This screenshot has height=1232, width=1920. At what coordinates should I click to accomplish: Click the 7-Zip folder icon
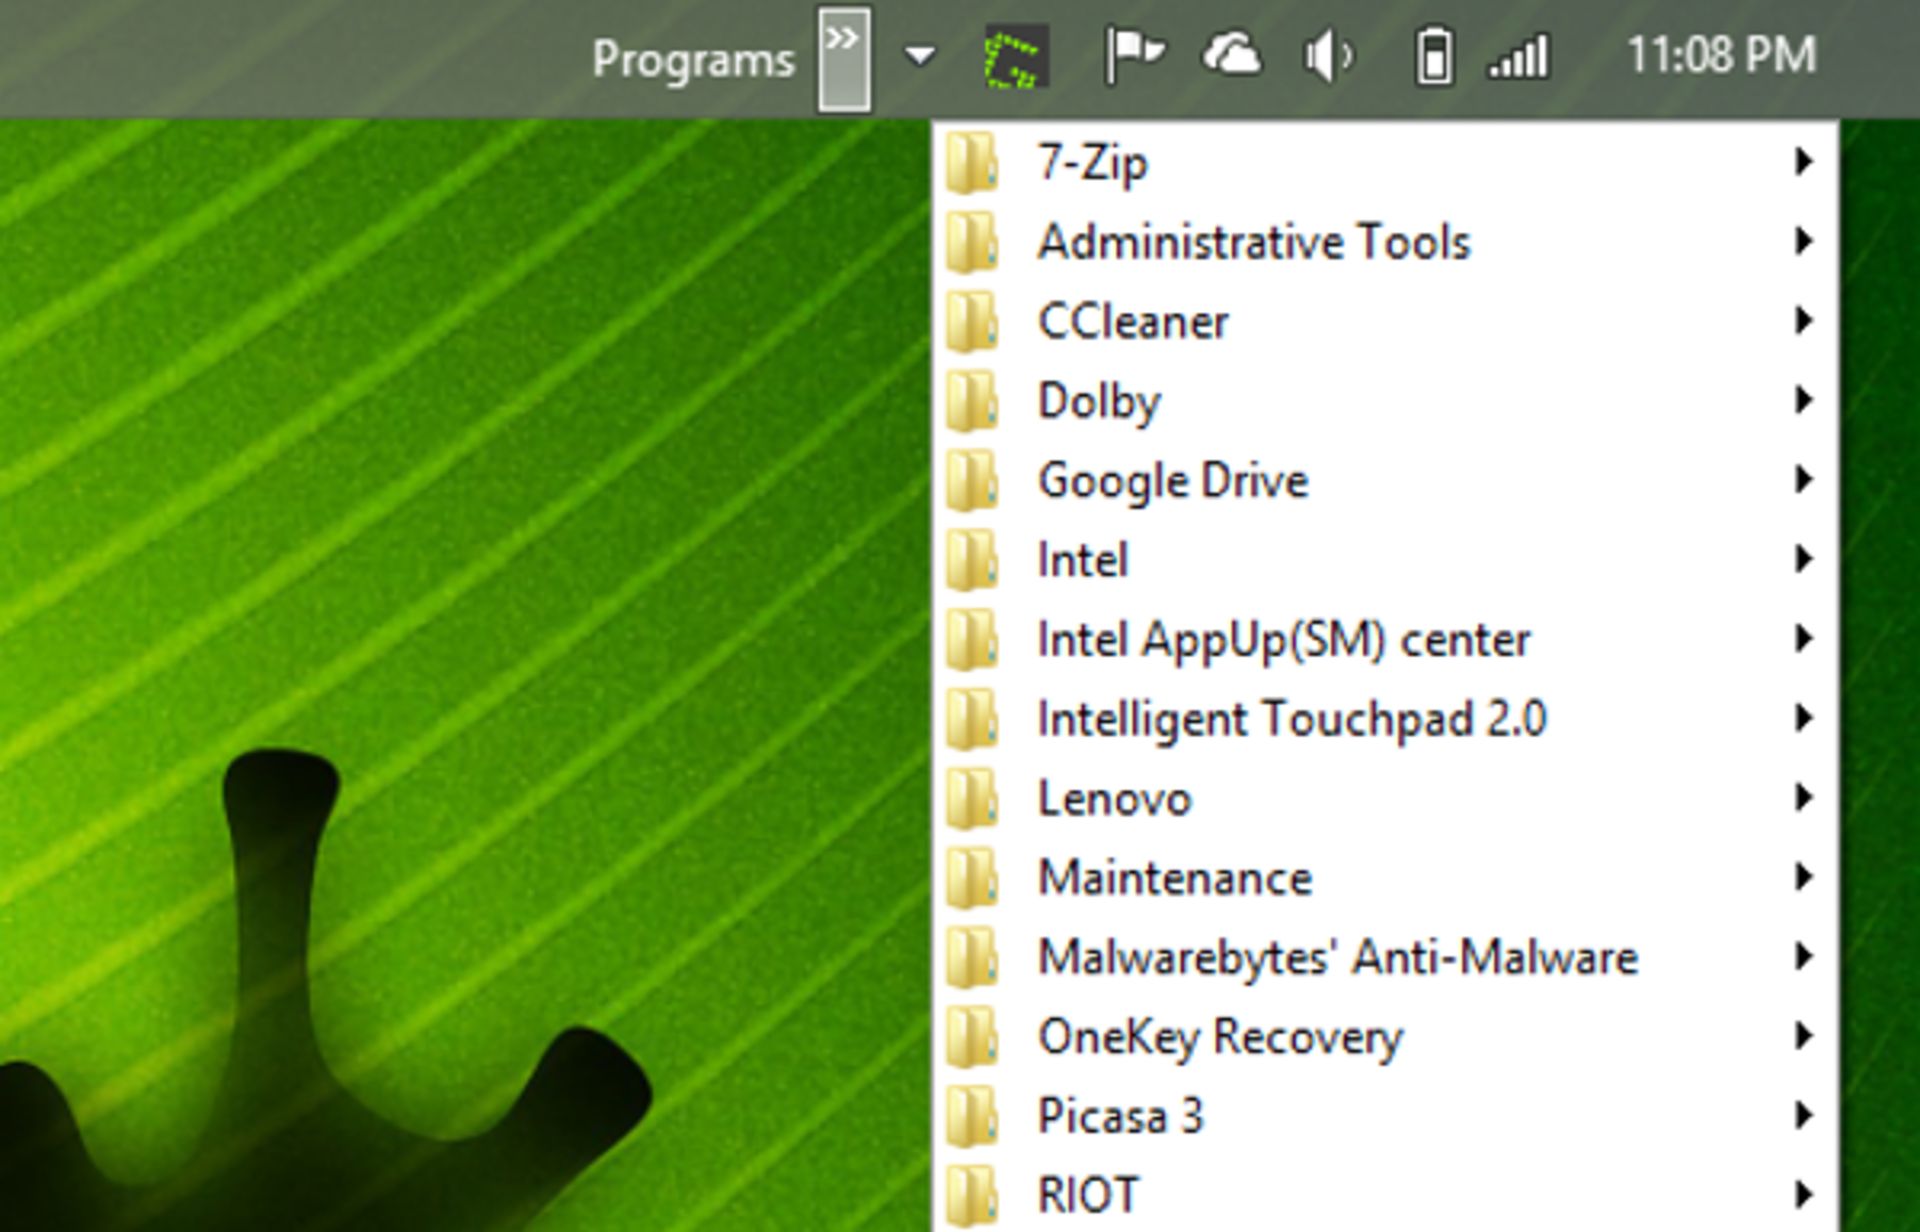coord(971,161)
